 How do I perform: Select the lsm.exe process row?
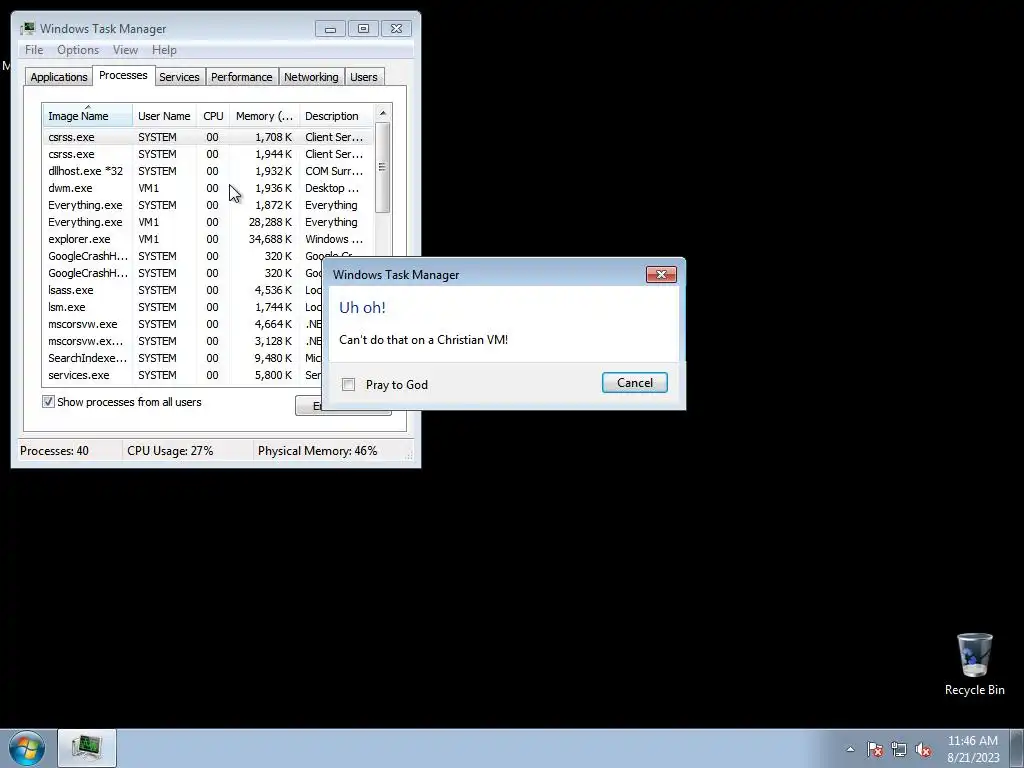tap(183, 307)
